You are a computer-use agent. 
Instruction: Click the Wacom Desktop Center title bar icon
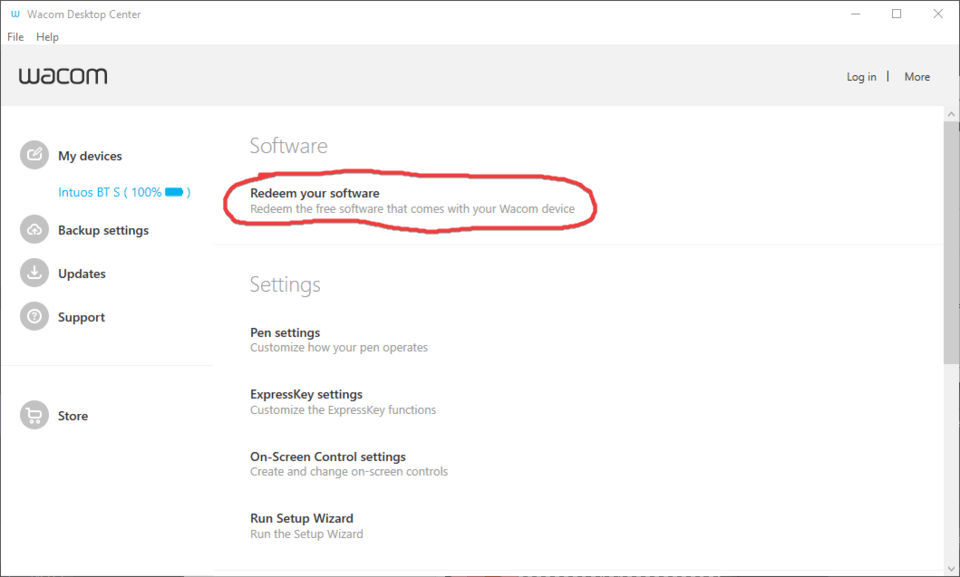(15, 14)
